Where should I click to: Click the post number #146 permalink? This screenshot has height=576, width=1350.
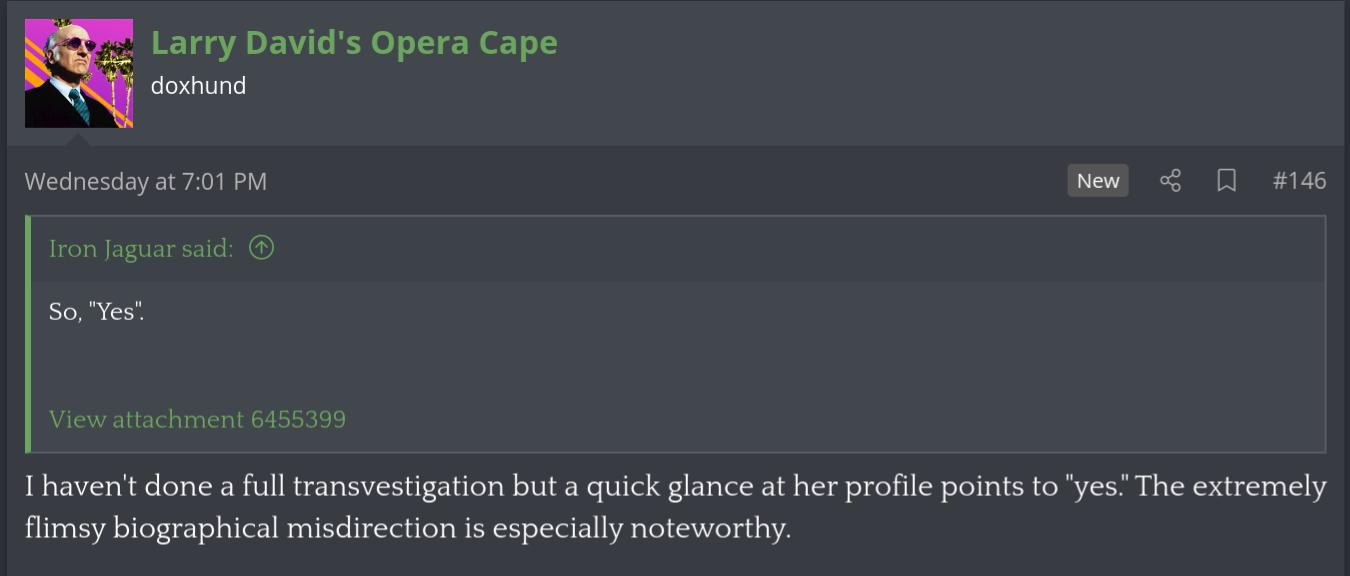point(1299,181)
